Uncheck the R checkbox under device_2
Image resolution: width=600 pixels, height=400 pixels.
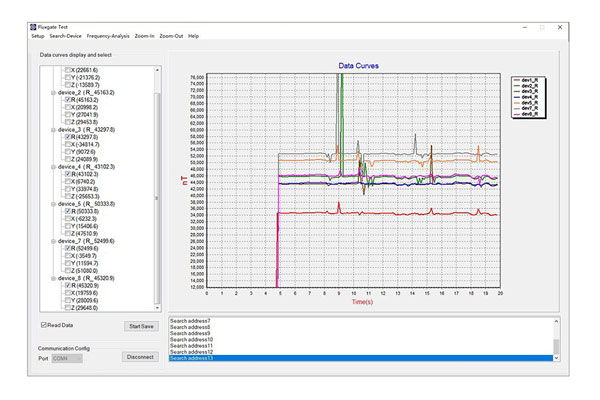pos(66,100)
